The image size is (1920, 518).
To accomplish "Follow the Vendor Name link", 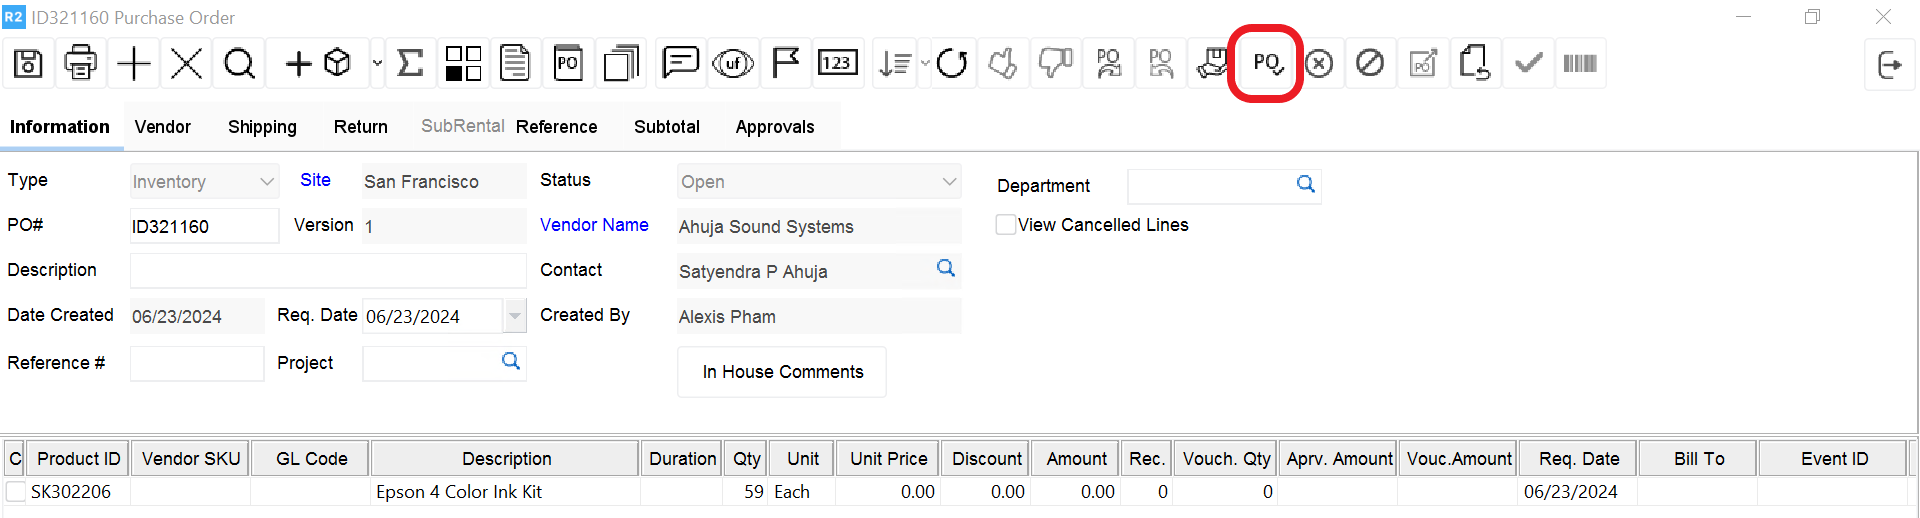I will click(594, 225).
